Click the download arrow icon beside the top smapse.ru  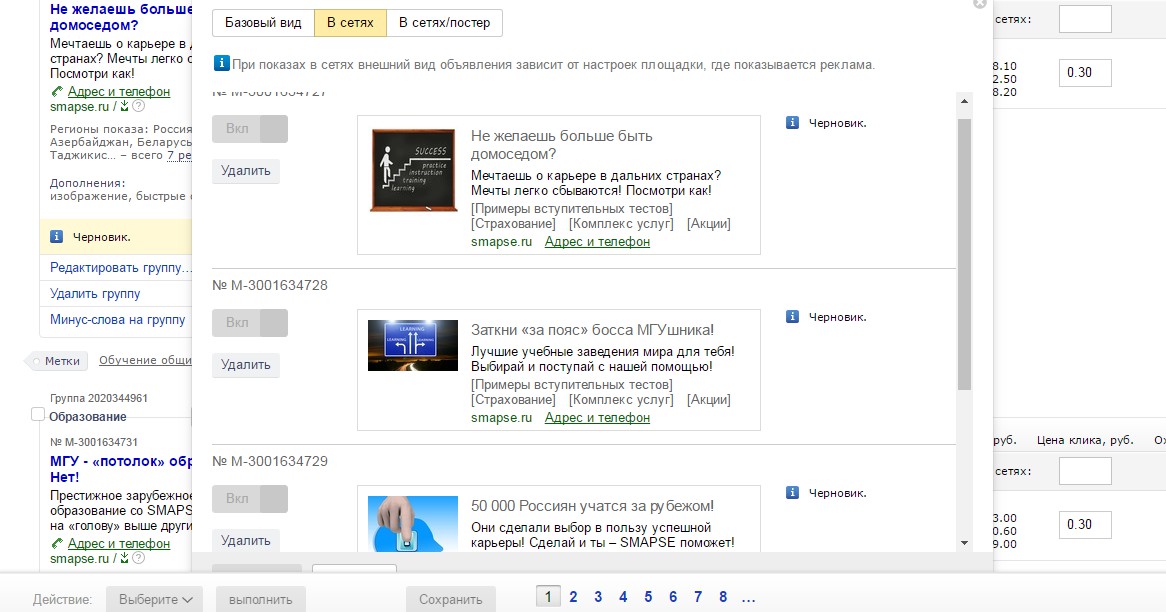point(124,106)
